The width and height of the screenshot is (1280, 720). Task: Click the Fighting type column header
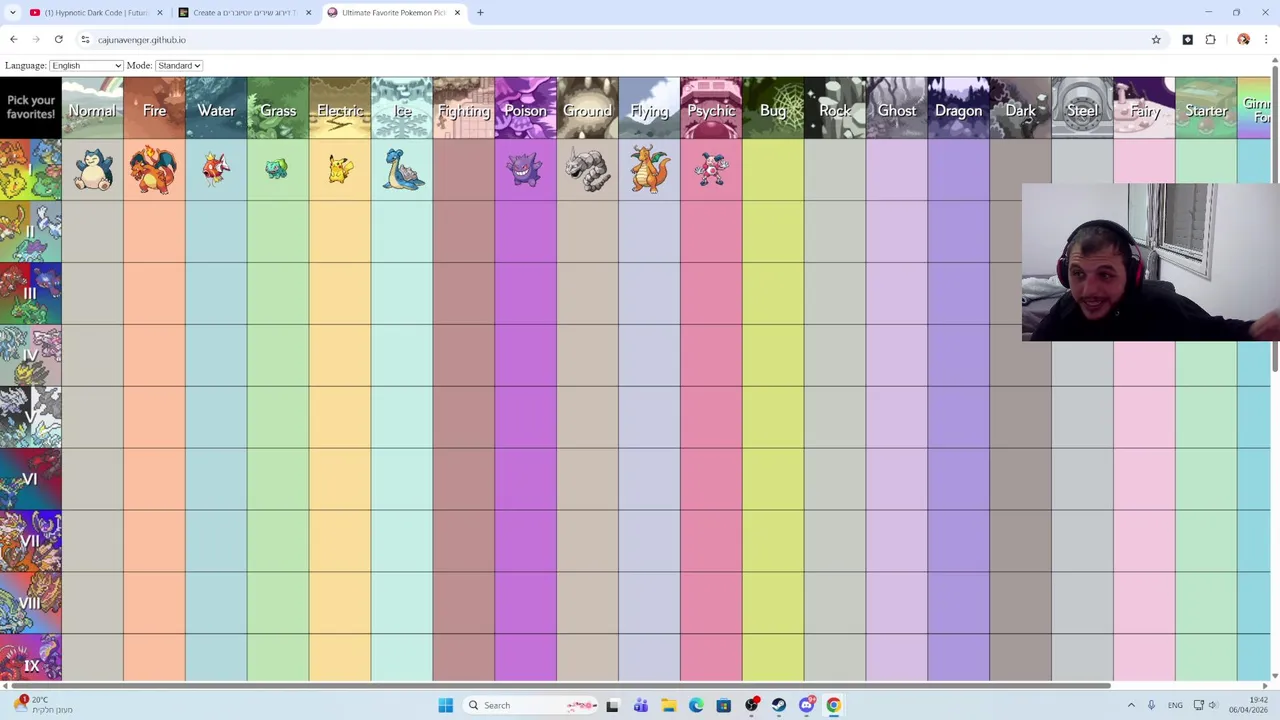point(464,108)
